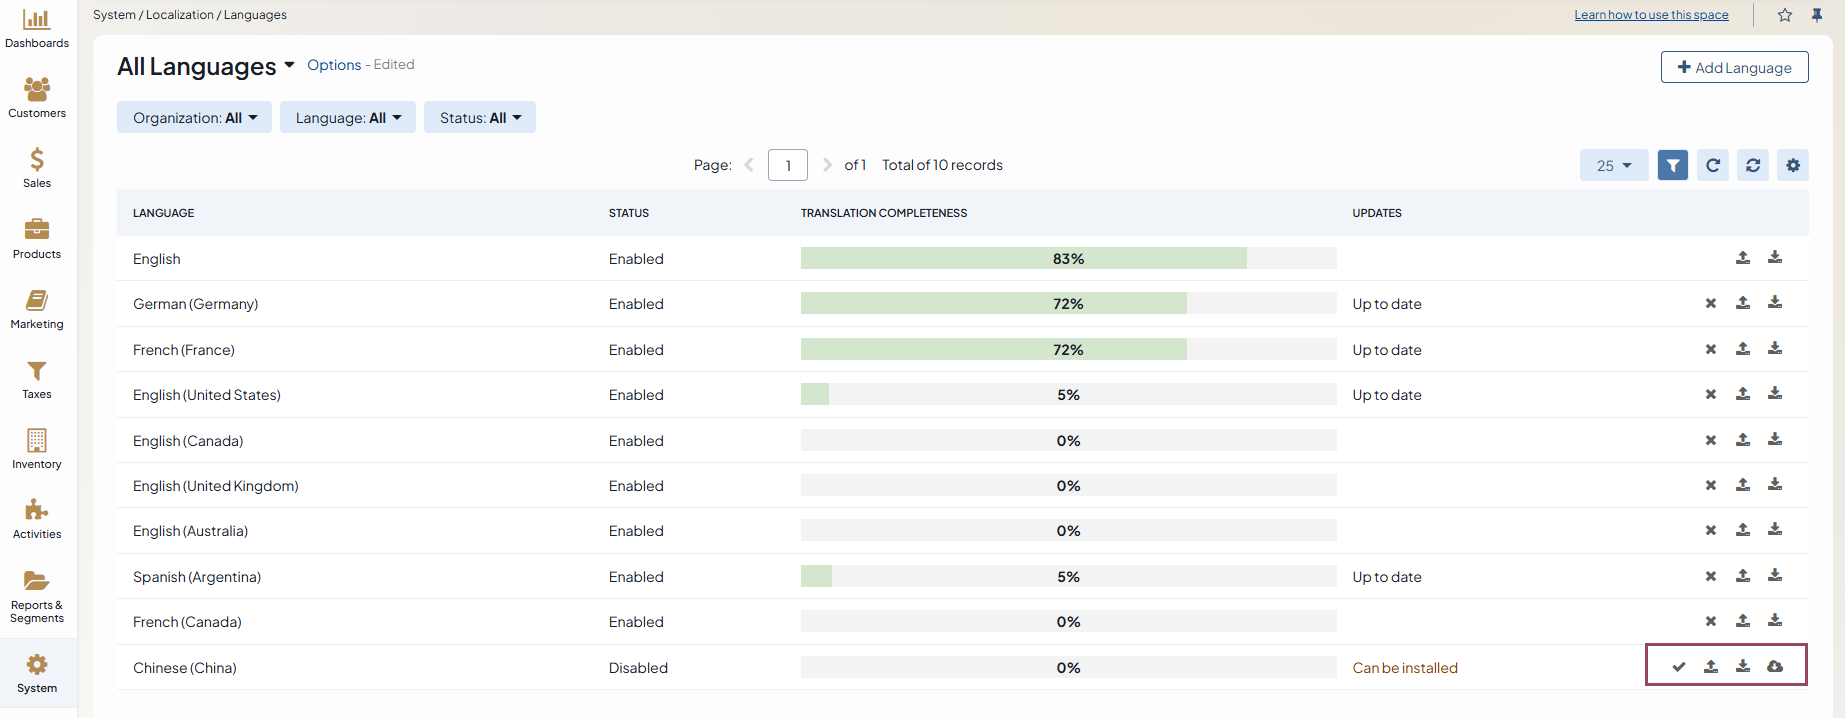Click download icon for Spanish (Argentina)
The image size is (1845, 718).
pos(1775,576)
